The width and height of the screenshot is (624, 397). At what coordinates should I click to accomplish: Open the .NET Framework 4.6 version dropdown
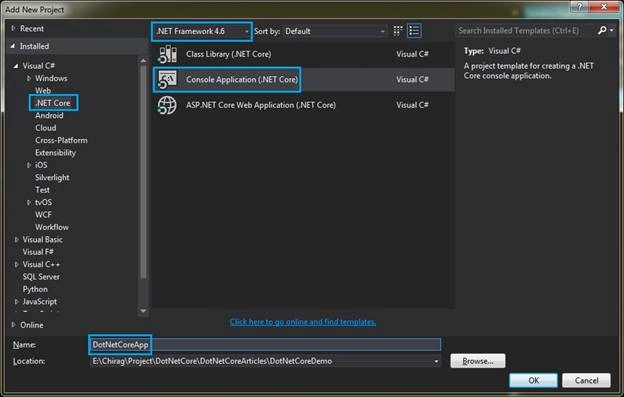202,31
